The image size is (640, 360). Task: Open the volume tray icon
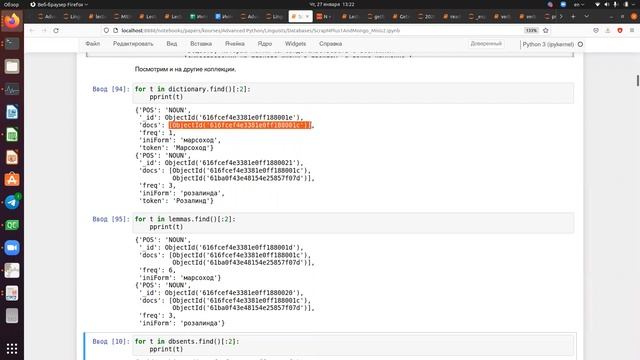click(607, 4)
